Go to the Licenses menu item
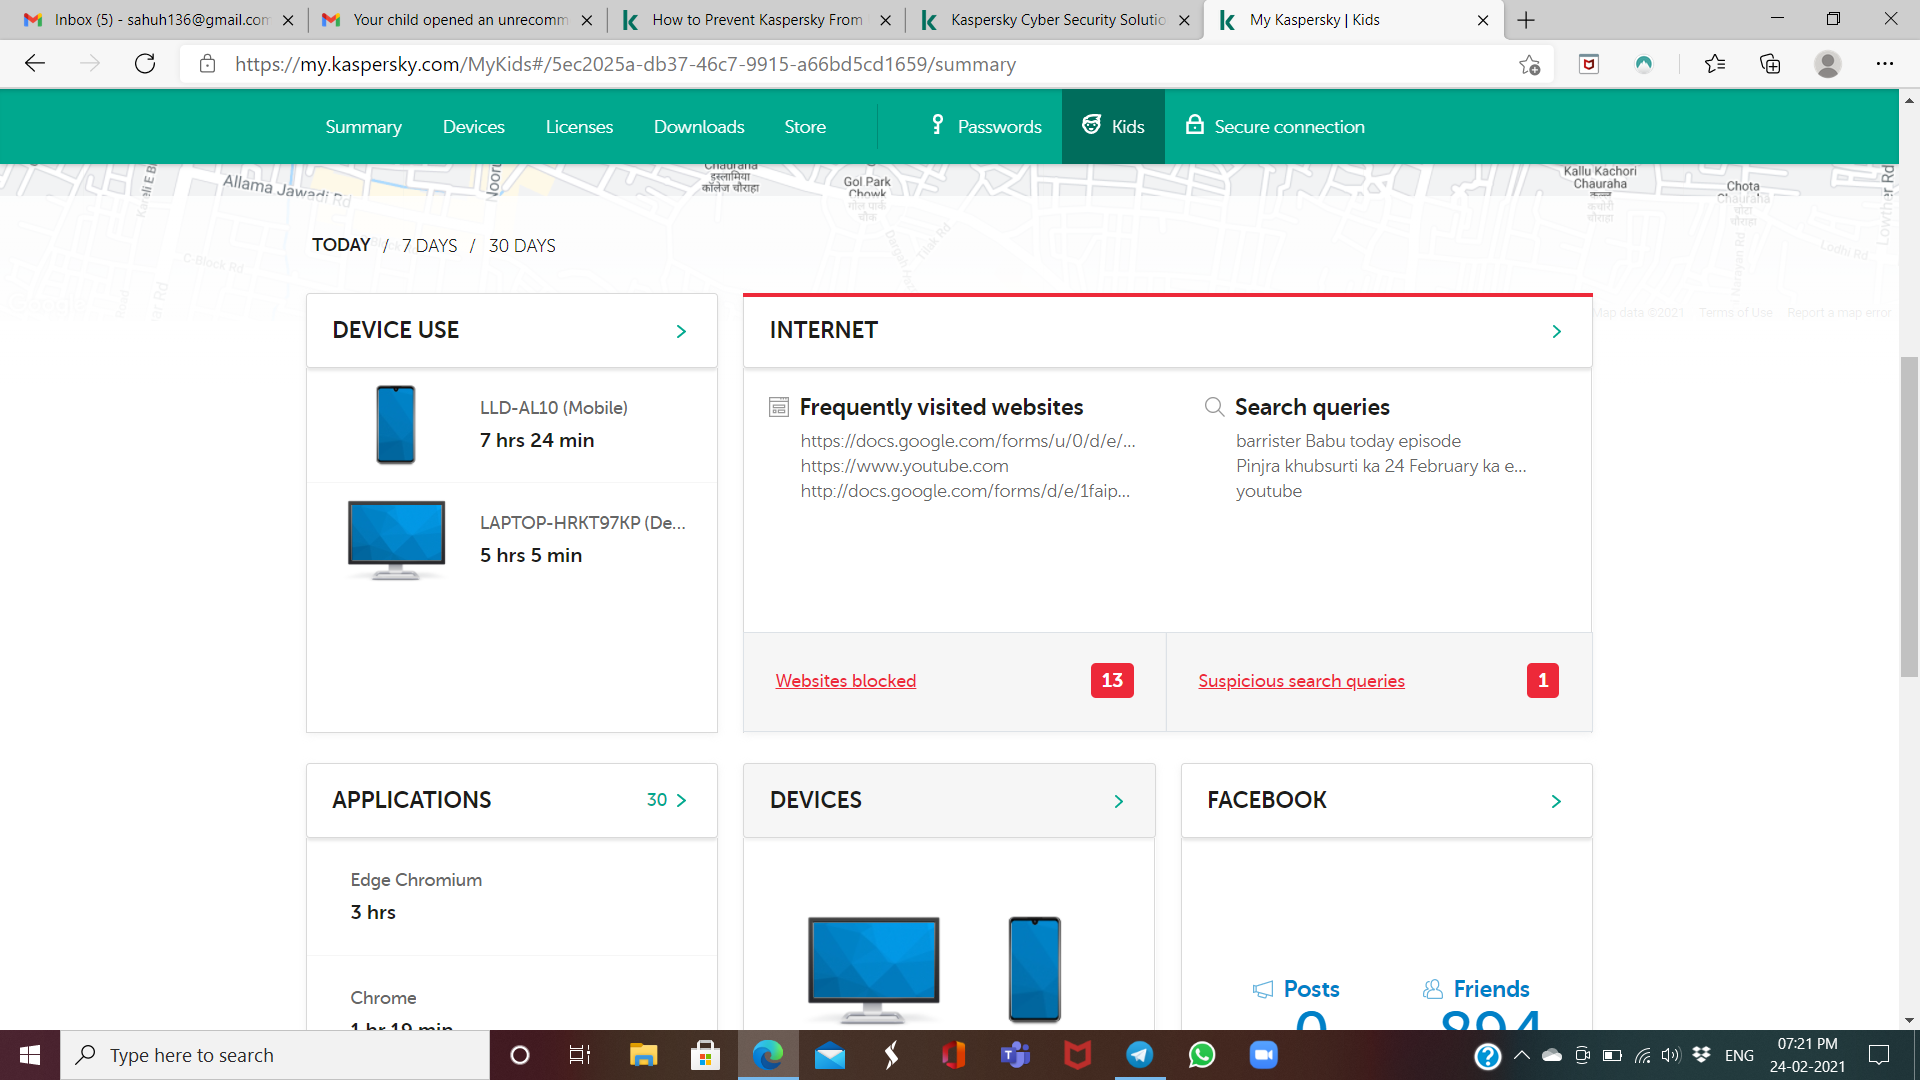Viewport: 1920px width, 1080px height. 579,127
